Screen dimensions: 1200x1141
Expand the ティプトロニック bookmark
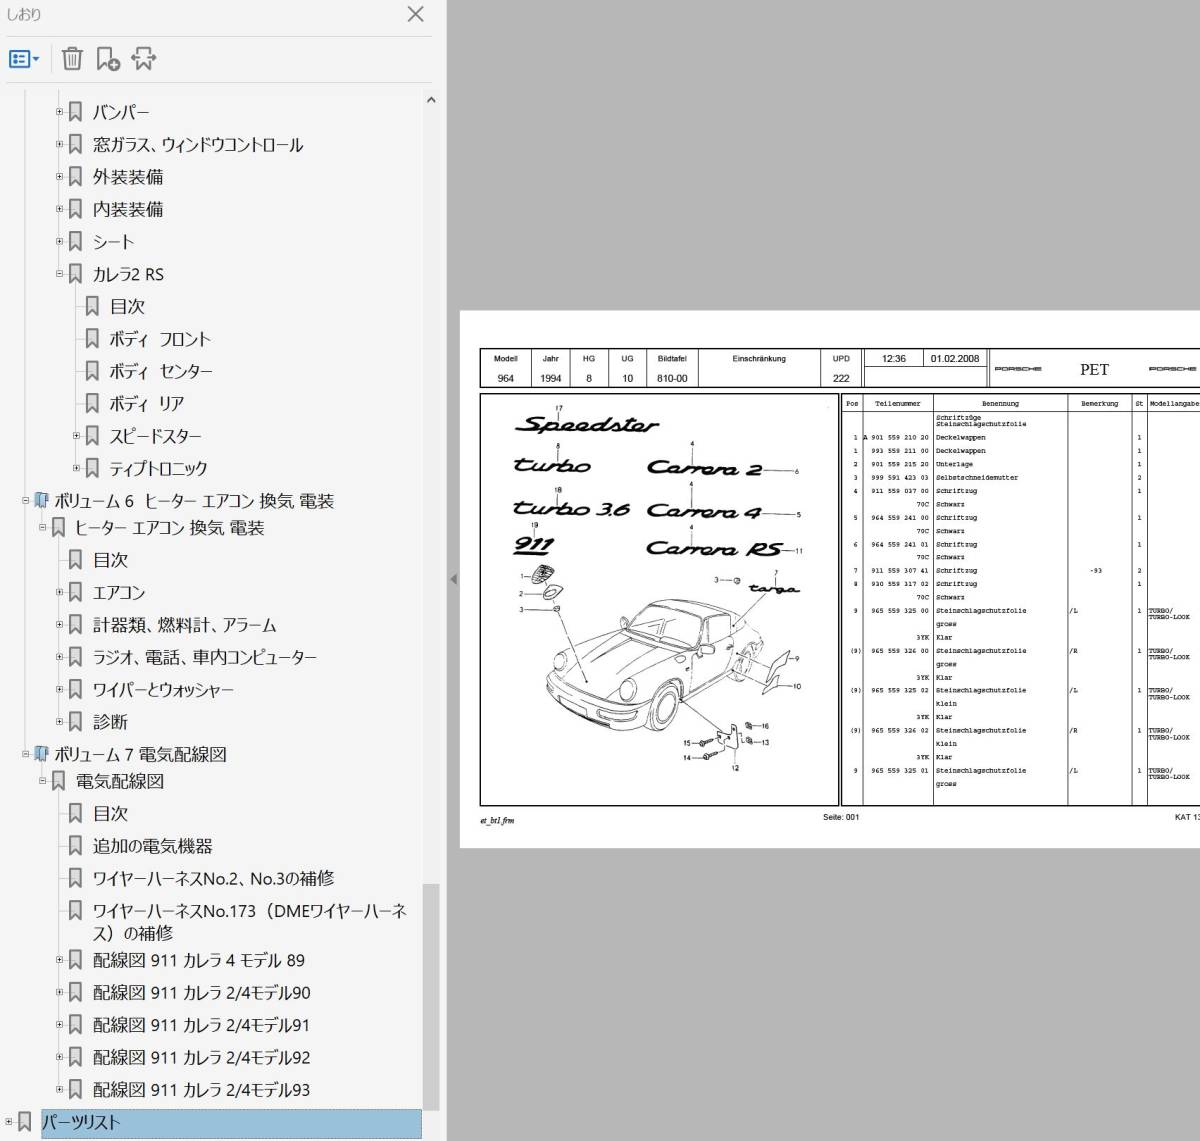tap(76, 468)
